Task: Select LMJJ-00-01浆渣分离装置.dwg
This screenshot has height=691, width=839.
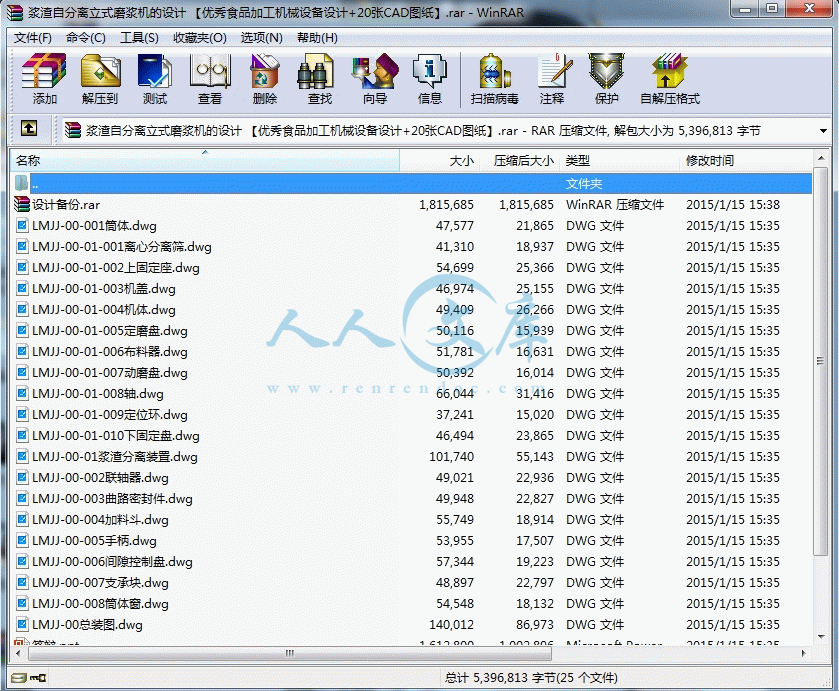Action: coord(115,457)
